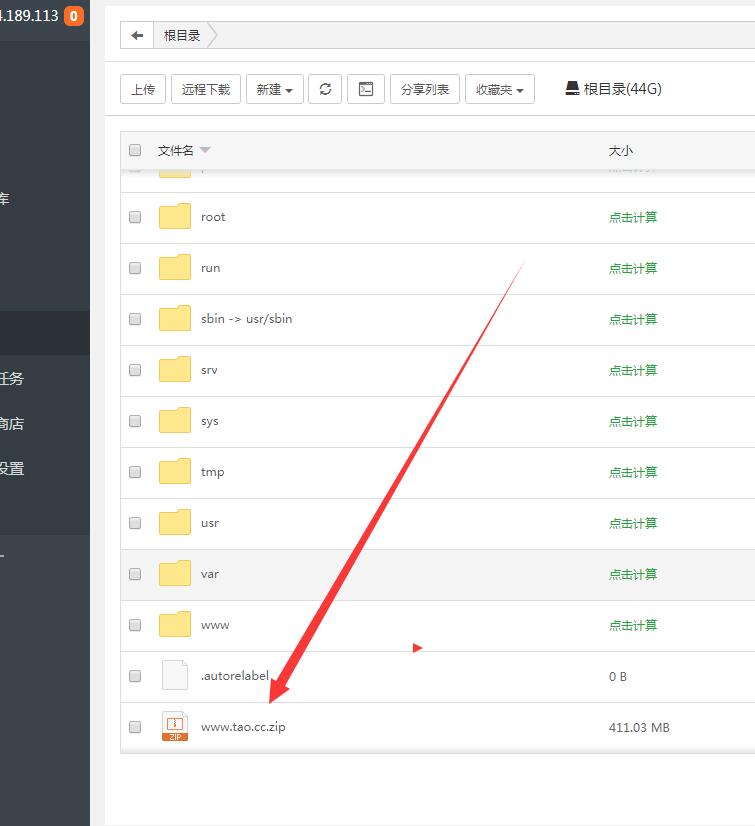The width and height of the screenshot is (755, 826).
Task: Click 点击计算 for the tmp folder
Action: tap(633, 472)
